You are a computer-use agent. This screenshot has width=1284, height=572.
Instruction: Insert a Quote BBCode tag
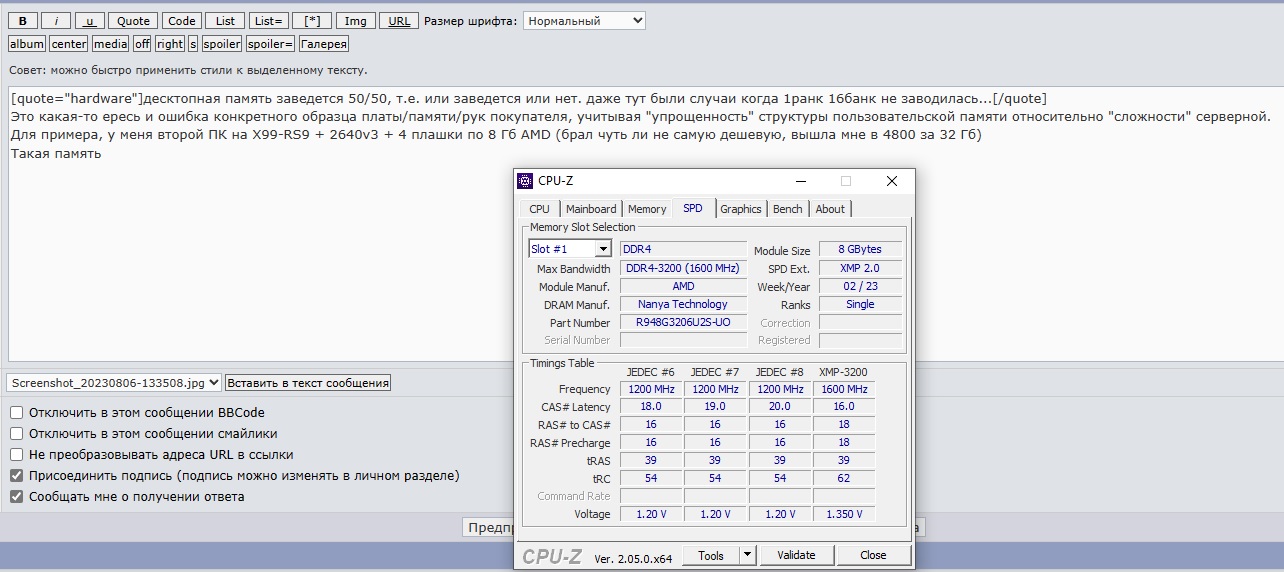click(133, 21)
